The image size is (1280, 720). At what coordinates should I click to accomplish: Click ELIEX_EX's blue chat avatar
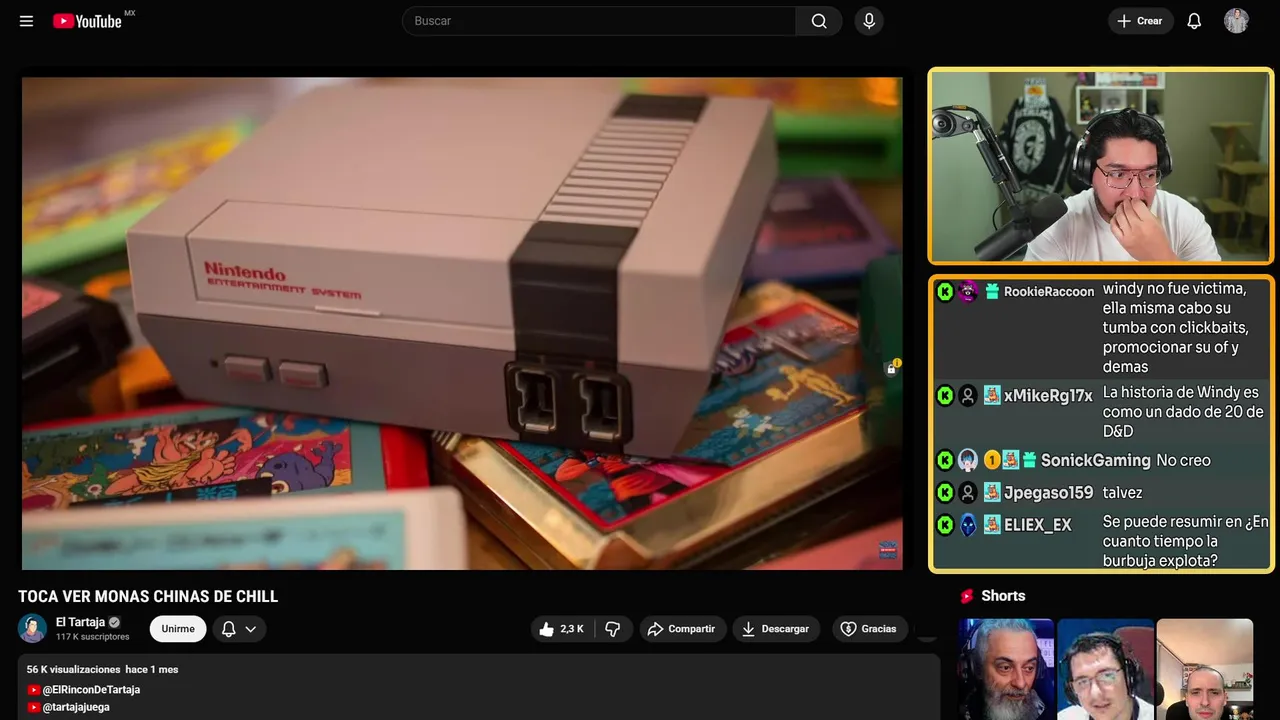968,525
